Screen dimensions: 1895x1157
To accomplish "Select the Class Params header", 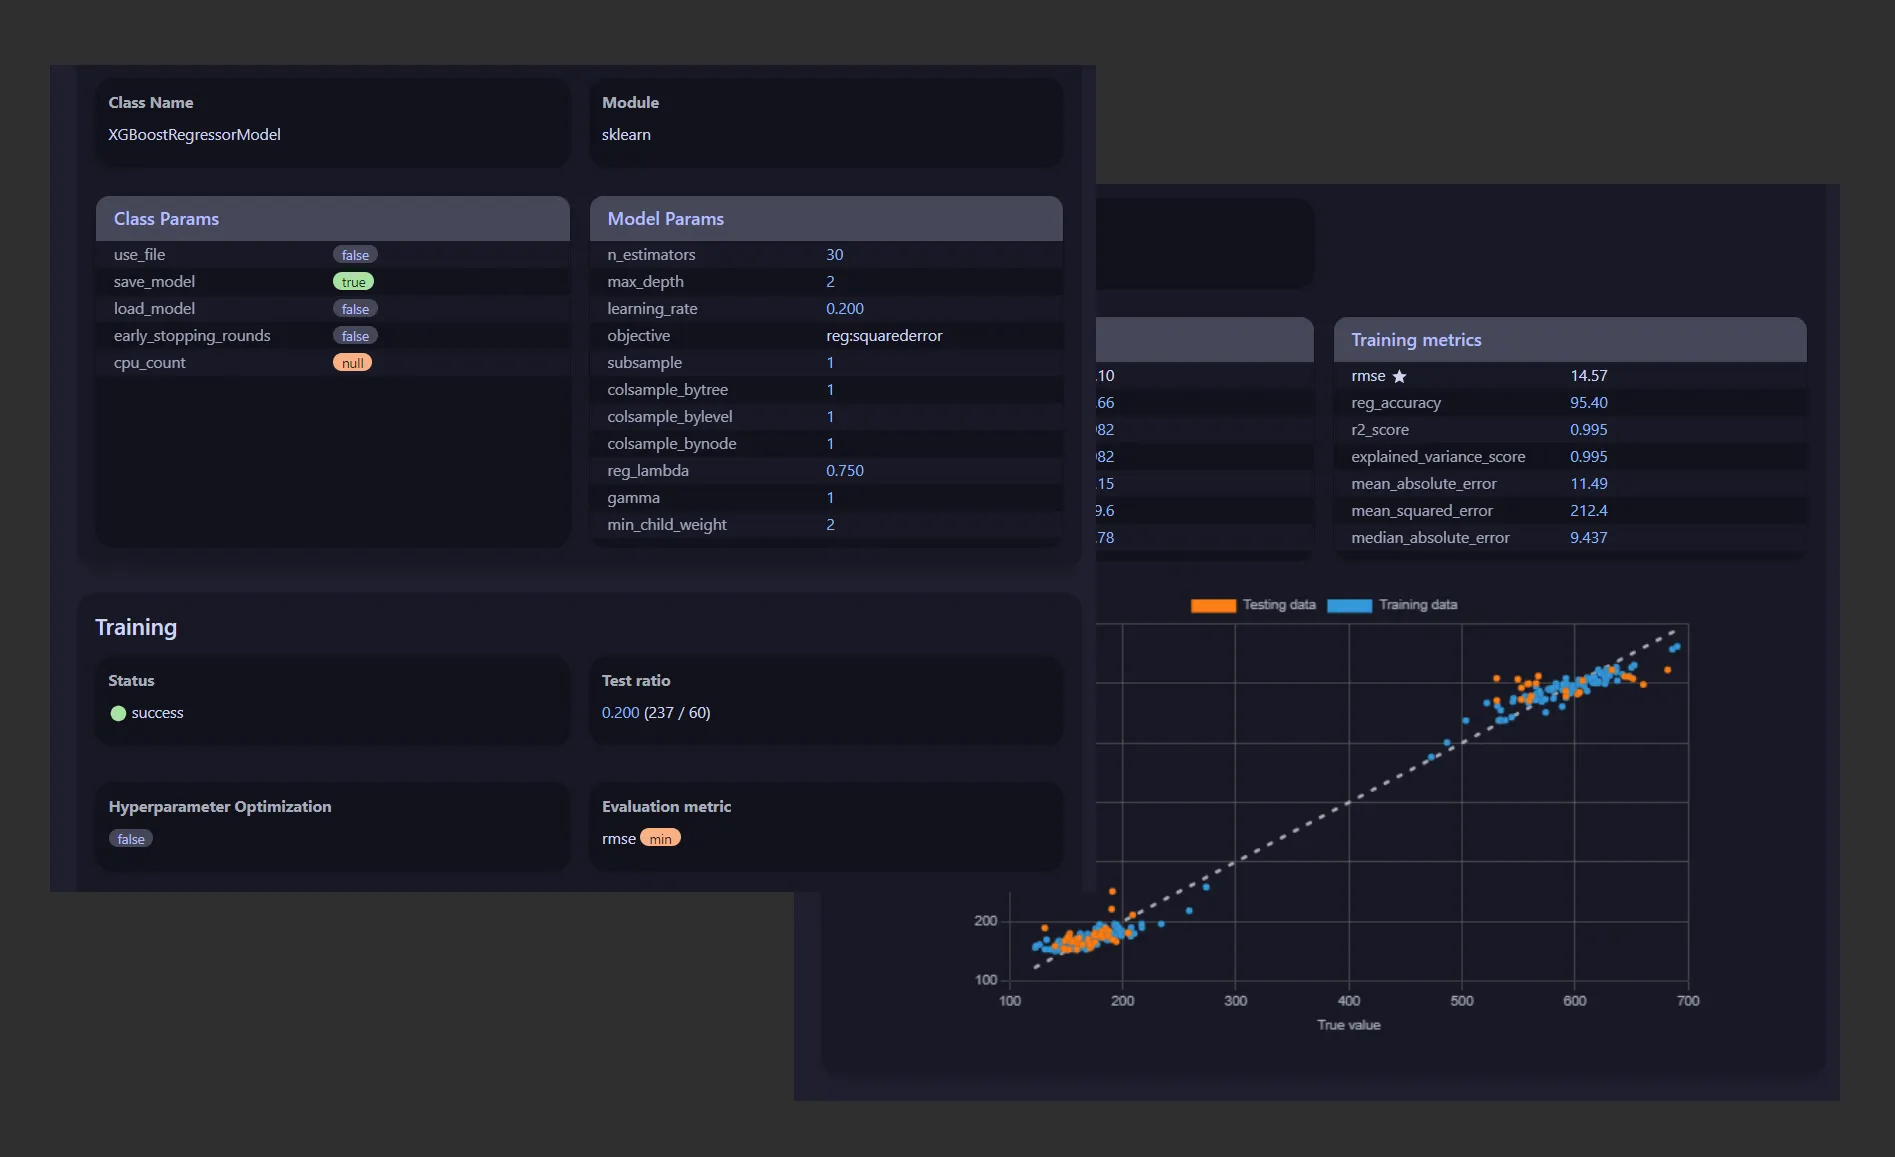I will (333, 219).
